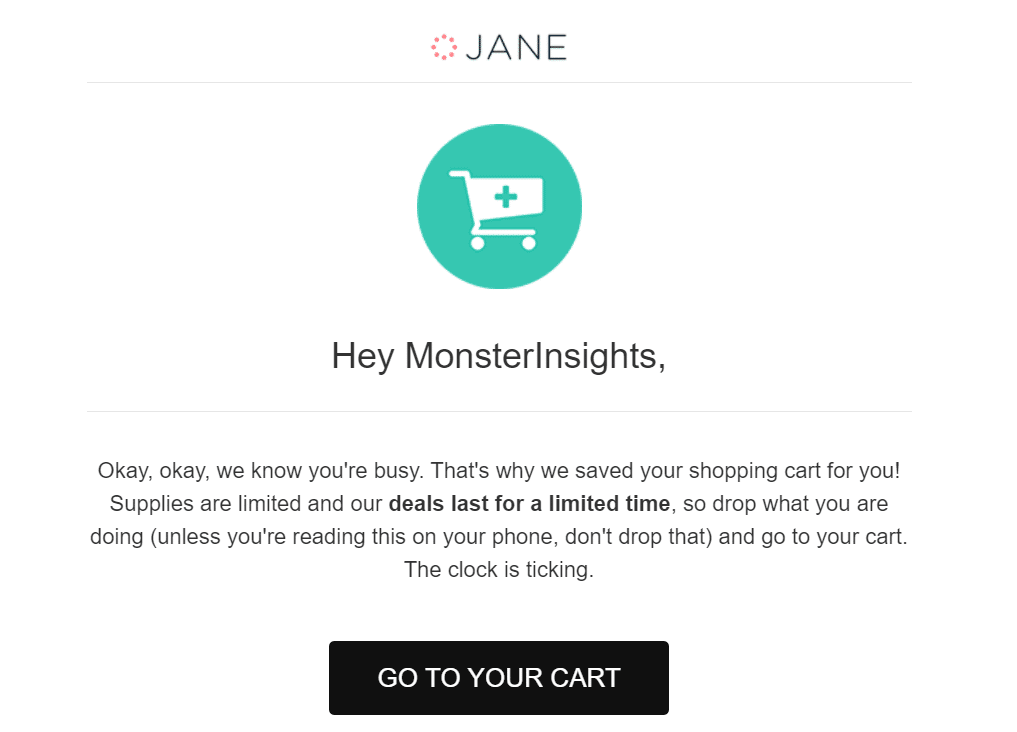Open the JANE storefront via the header logo
This screenshot has height=732, width=1017.
(x=499, y=46)
